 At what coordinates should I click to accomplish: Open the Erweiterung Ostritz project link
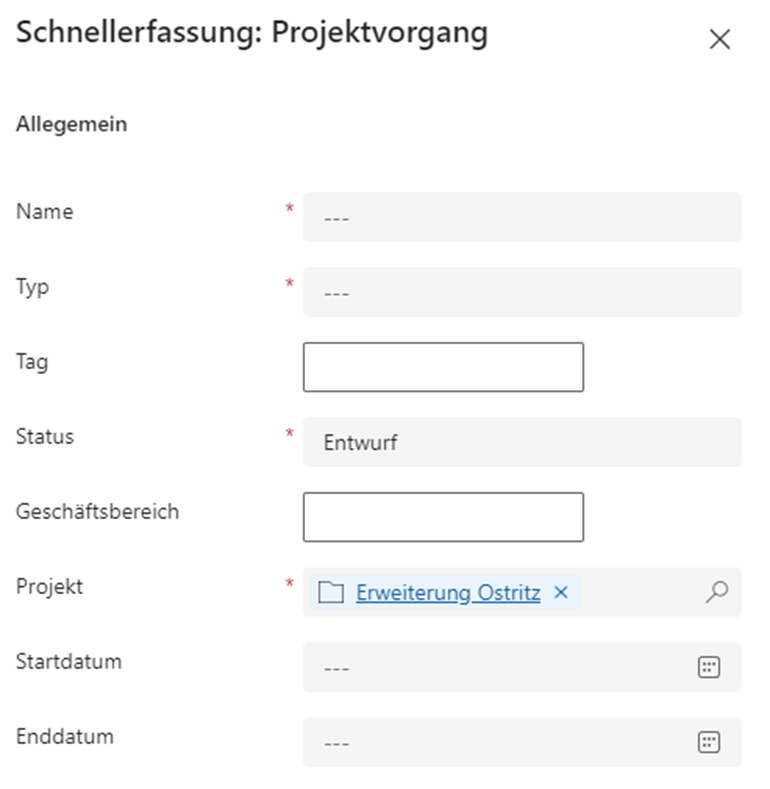point(448,592)
